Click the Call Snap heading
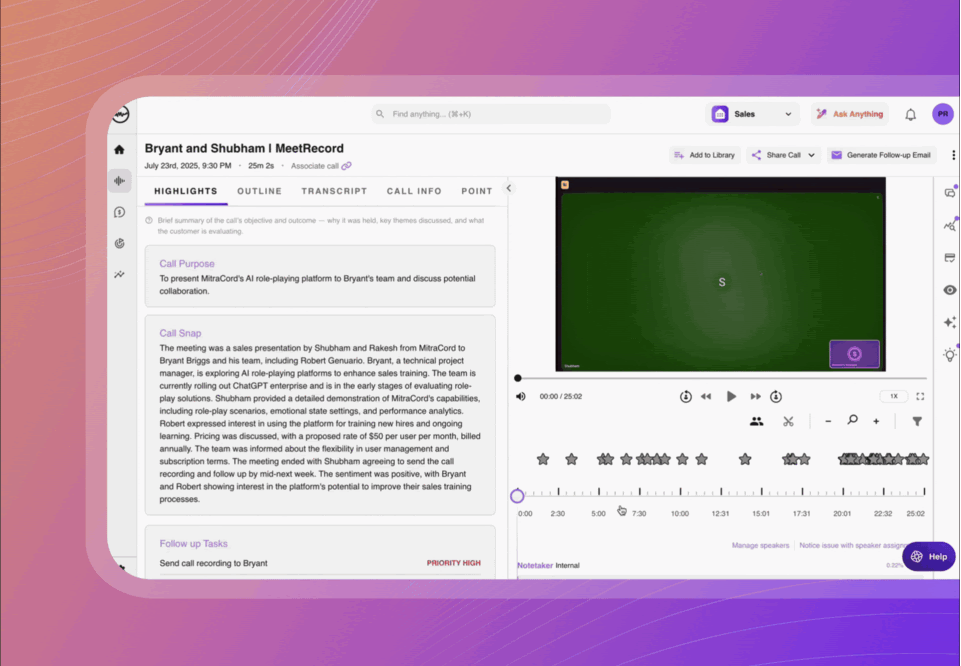Image resolution: width=961 pixels, height=666 pixels. coord(180,333)
